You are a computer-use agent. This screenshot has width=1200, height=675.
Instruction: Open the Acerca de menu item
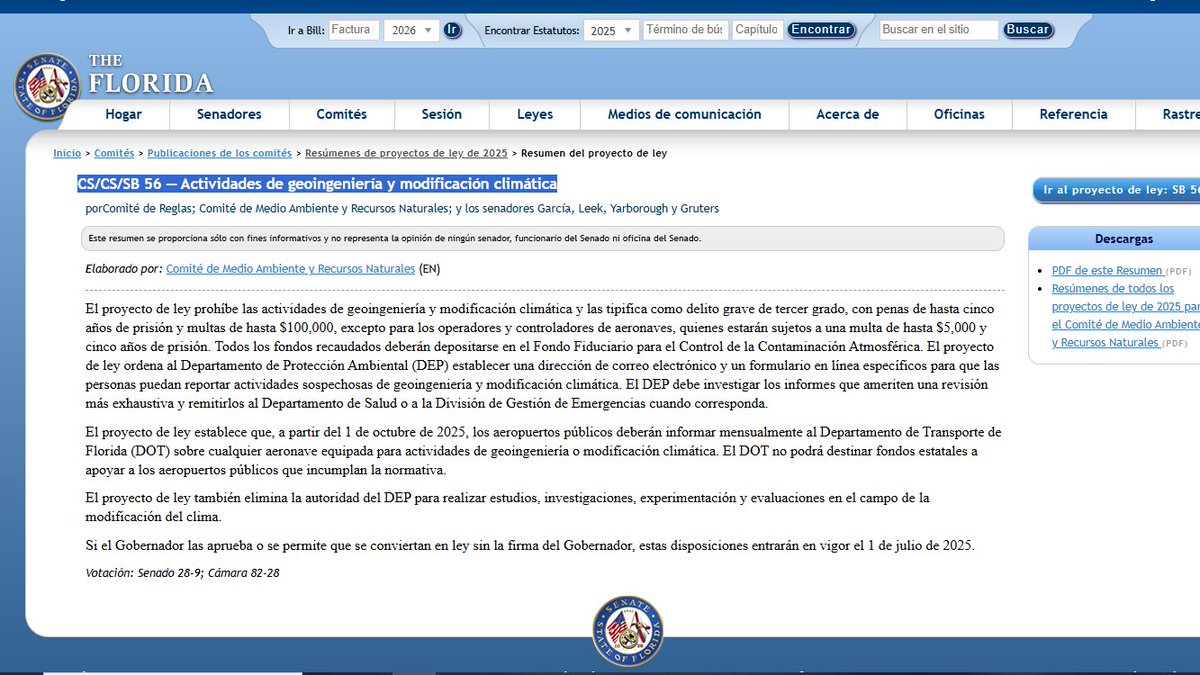tap(848, 114)
